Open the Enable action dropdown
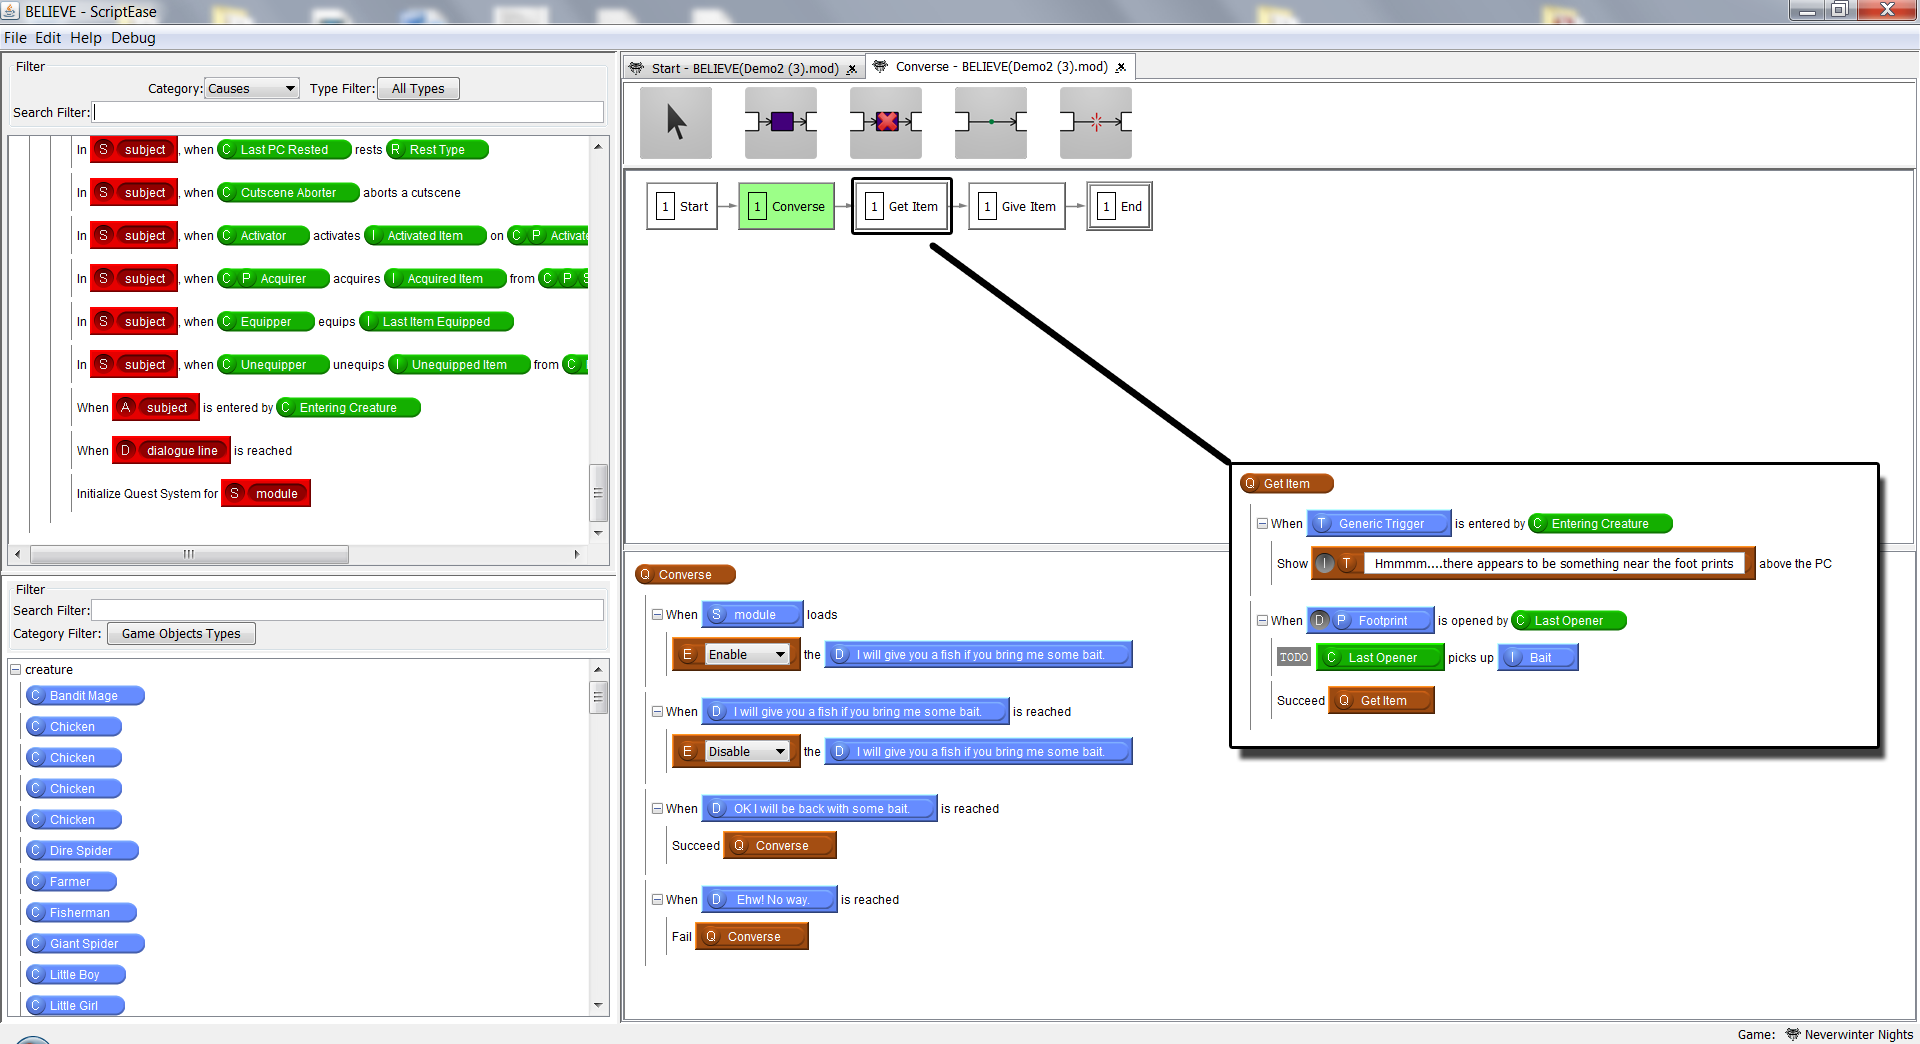 (x=748, y=654)
